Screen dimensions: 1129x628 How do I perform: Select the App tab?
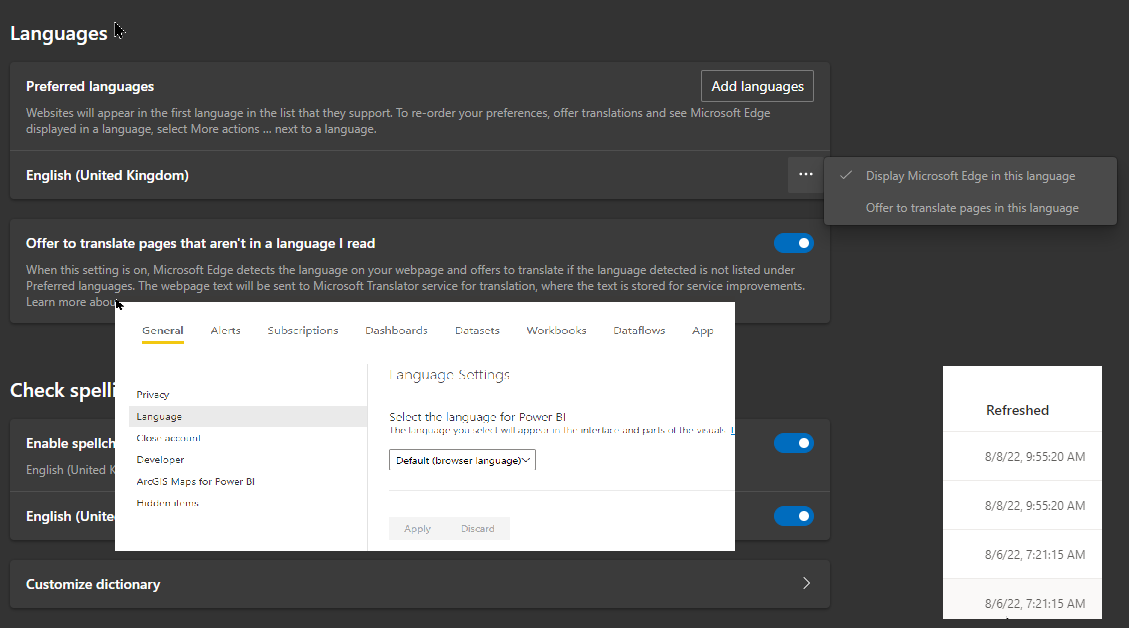click(x=702, y=331)
